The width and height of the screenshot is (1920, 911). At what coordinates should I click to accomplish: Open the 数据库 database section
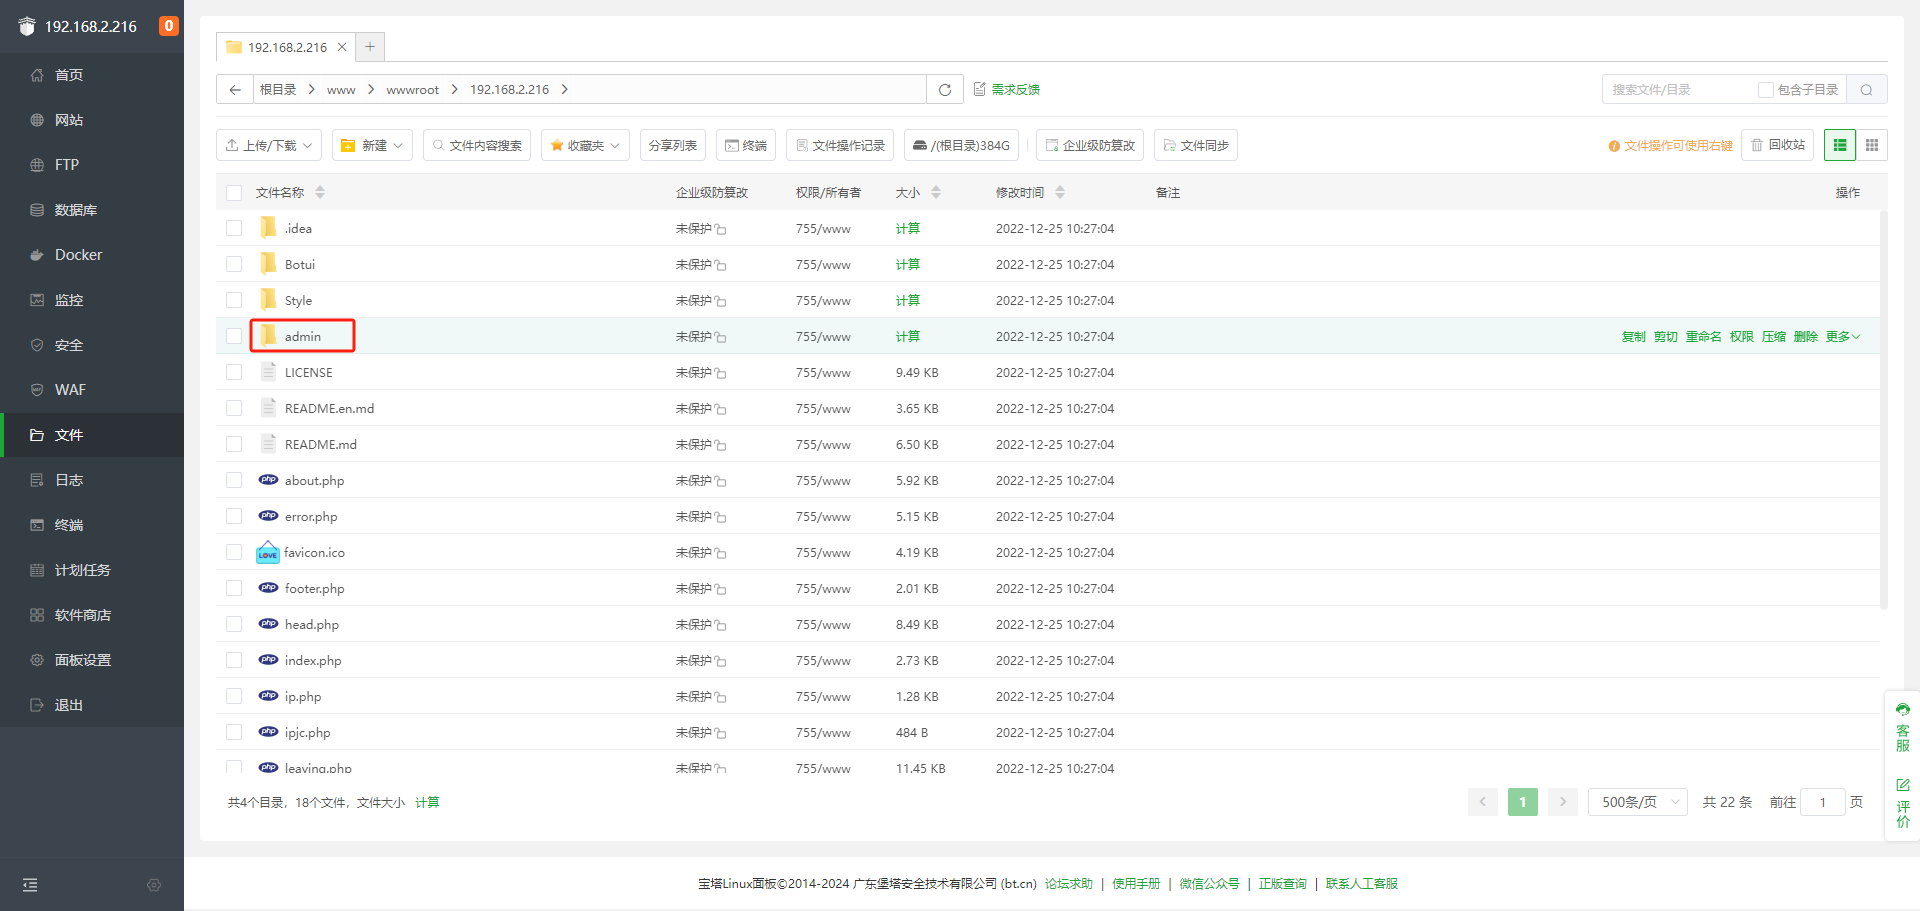92,210
